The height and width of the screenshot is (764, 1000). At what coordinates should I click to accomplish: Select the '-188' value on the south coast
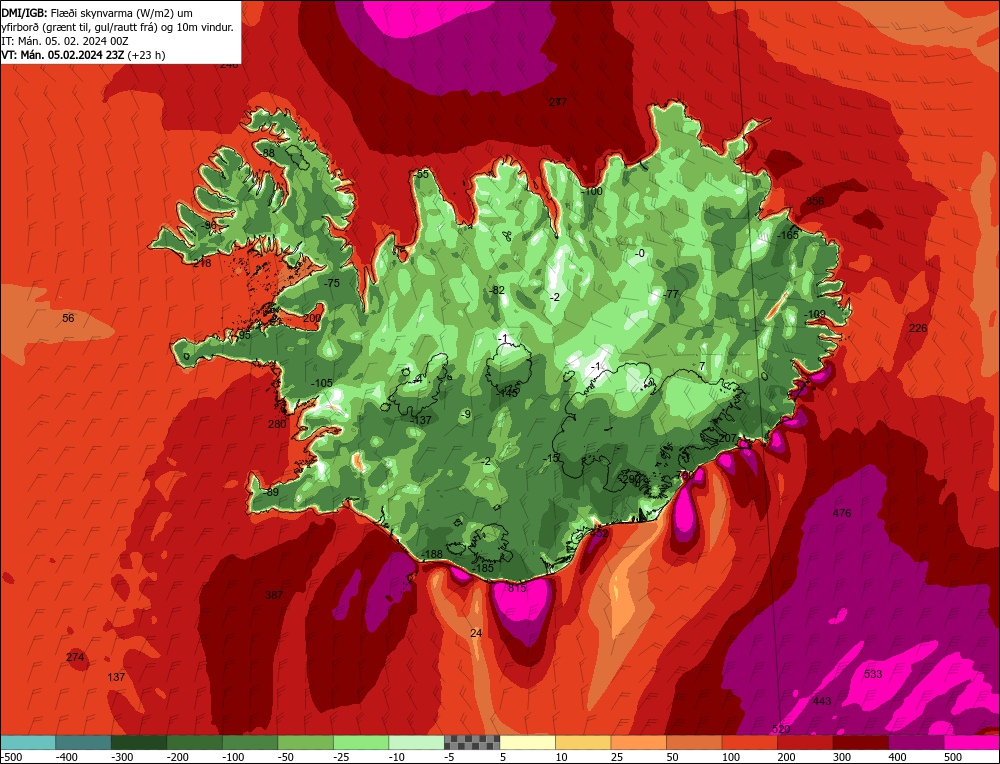click(432, 554)
